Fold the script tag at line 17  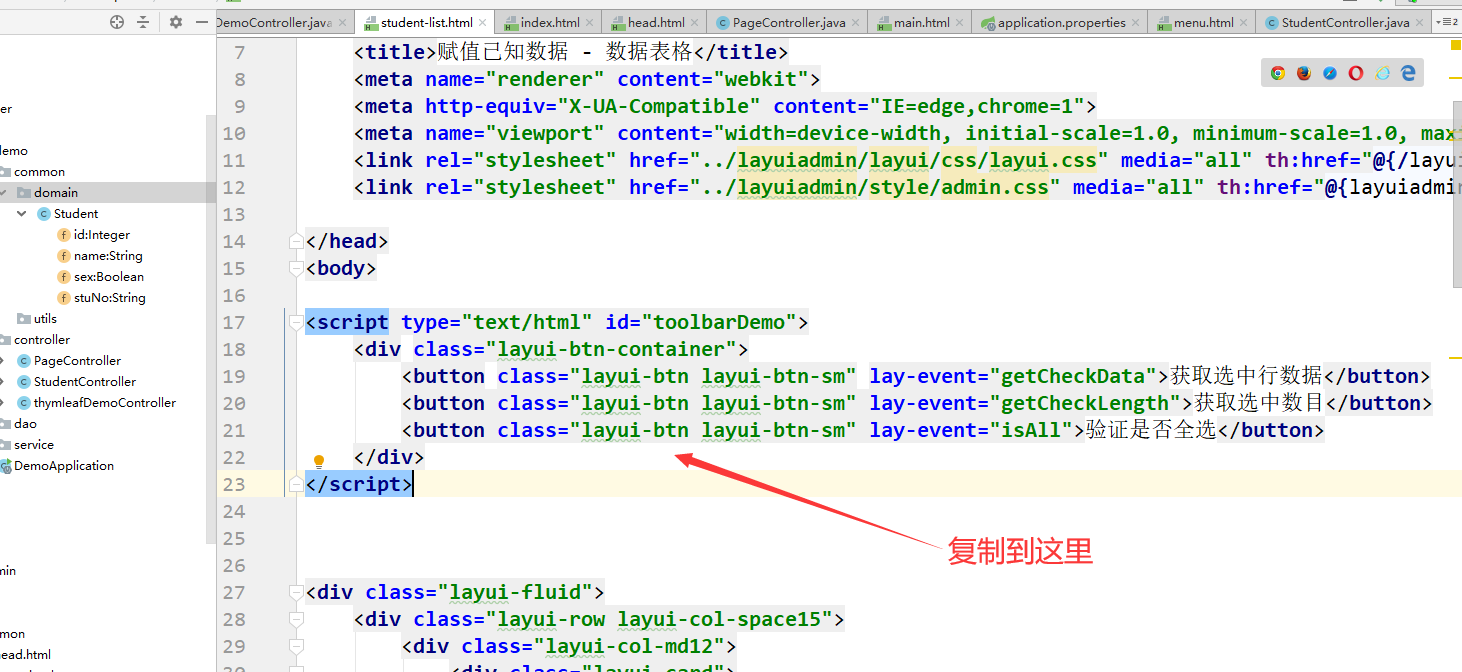pos(295,323)
